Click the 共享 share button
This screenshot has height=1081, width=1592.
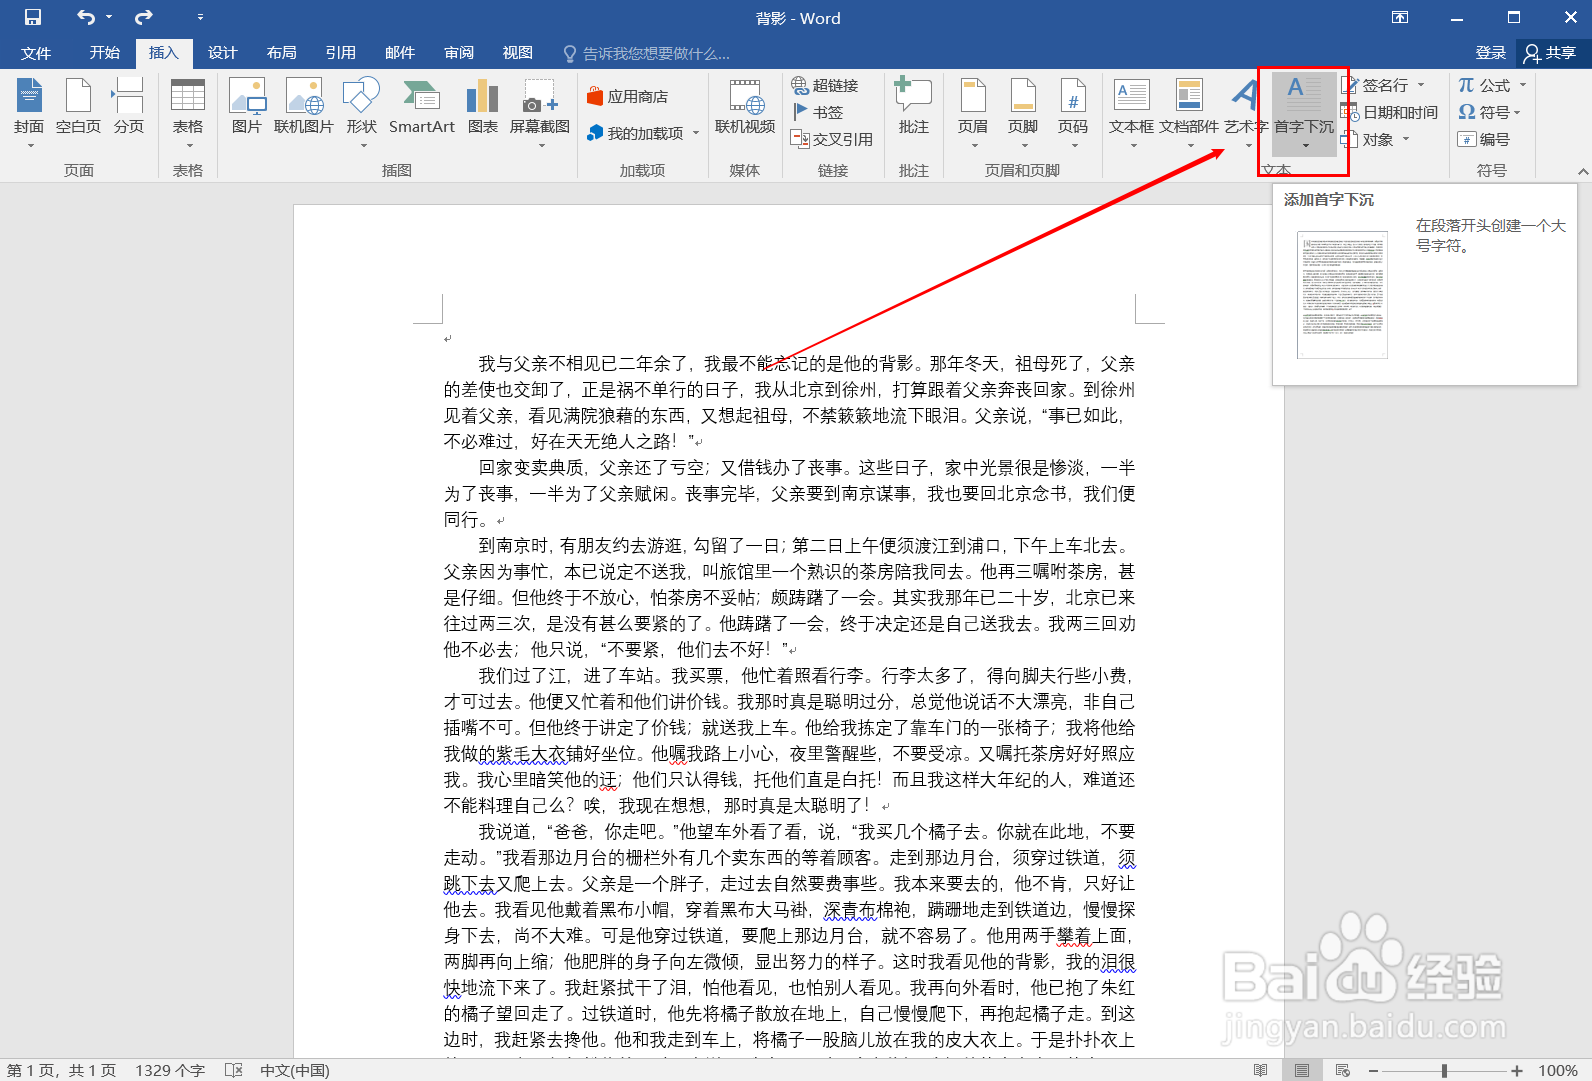[1551, 53]
